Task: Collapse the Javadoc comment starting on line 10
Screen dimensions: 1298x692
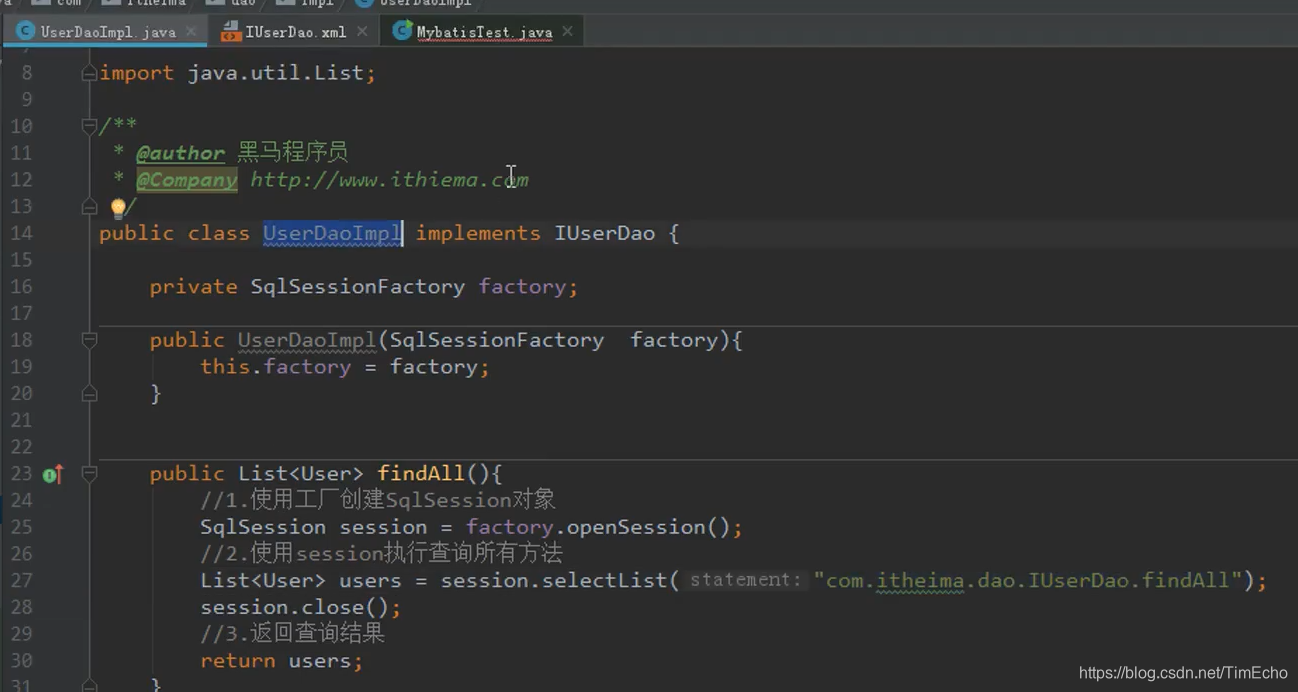Action: tap(89, 126)
